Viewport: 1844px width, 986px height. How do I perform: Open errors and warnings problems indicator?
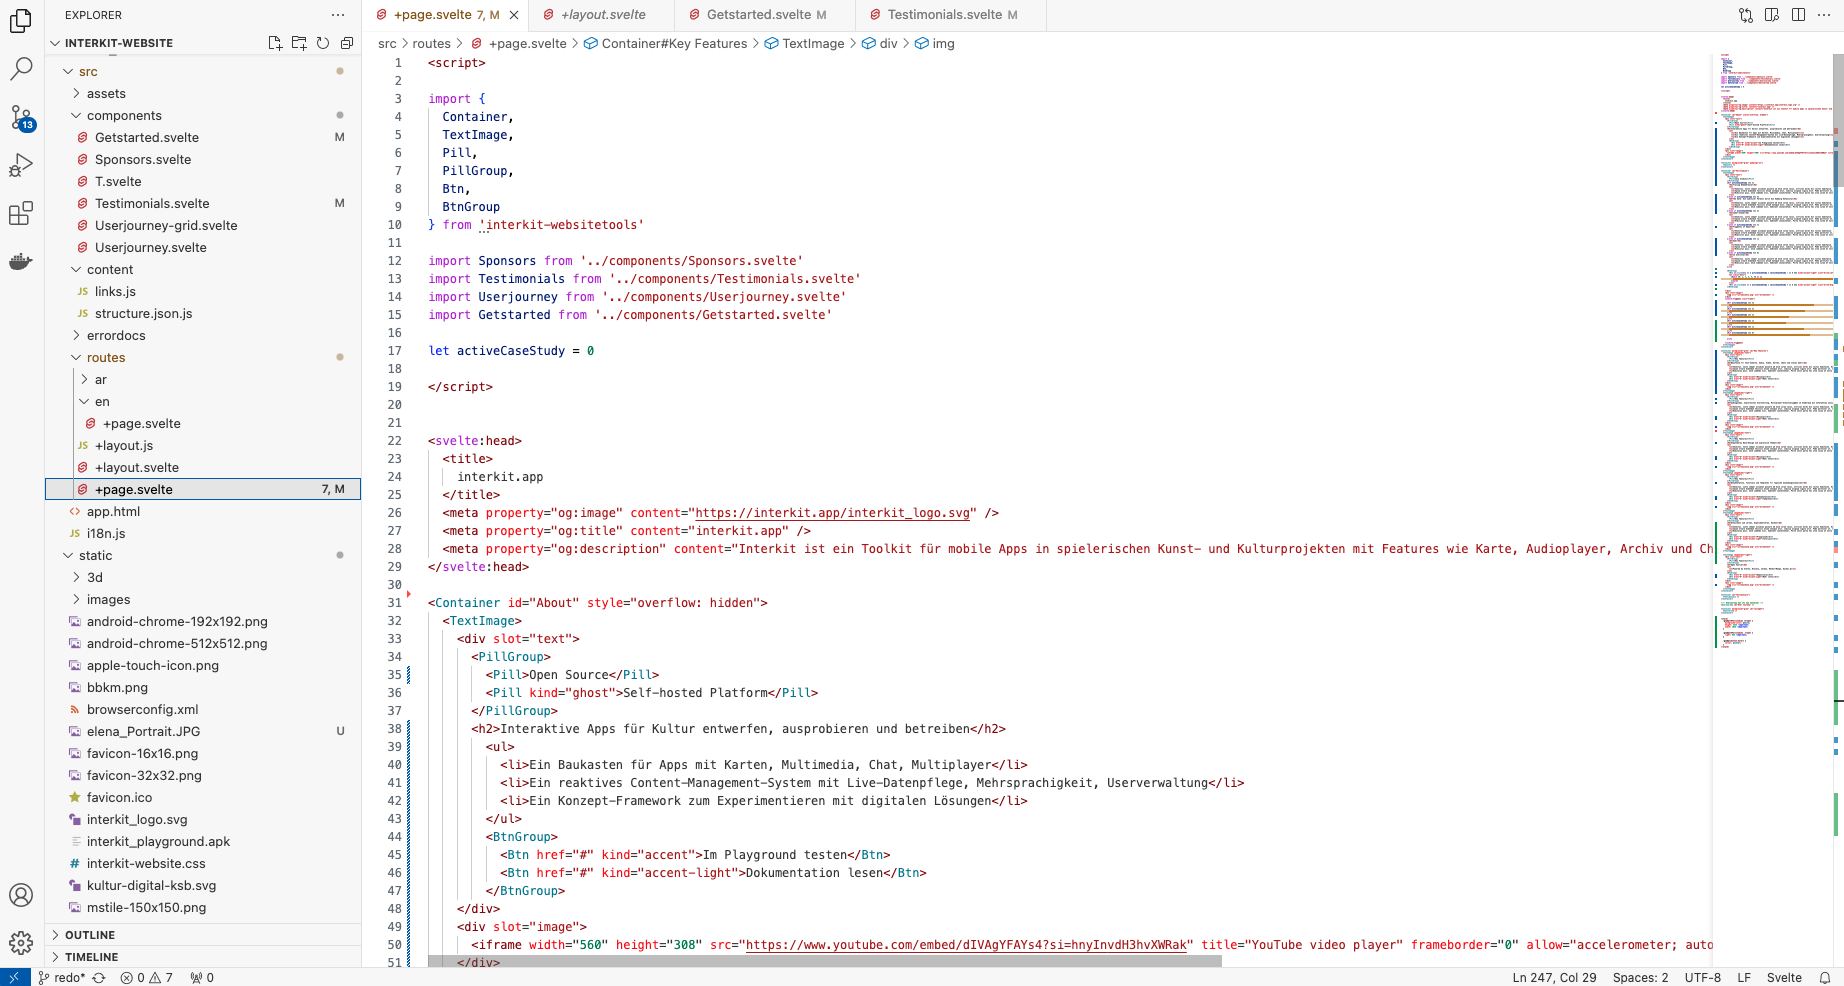click(x=146, y=977)
